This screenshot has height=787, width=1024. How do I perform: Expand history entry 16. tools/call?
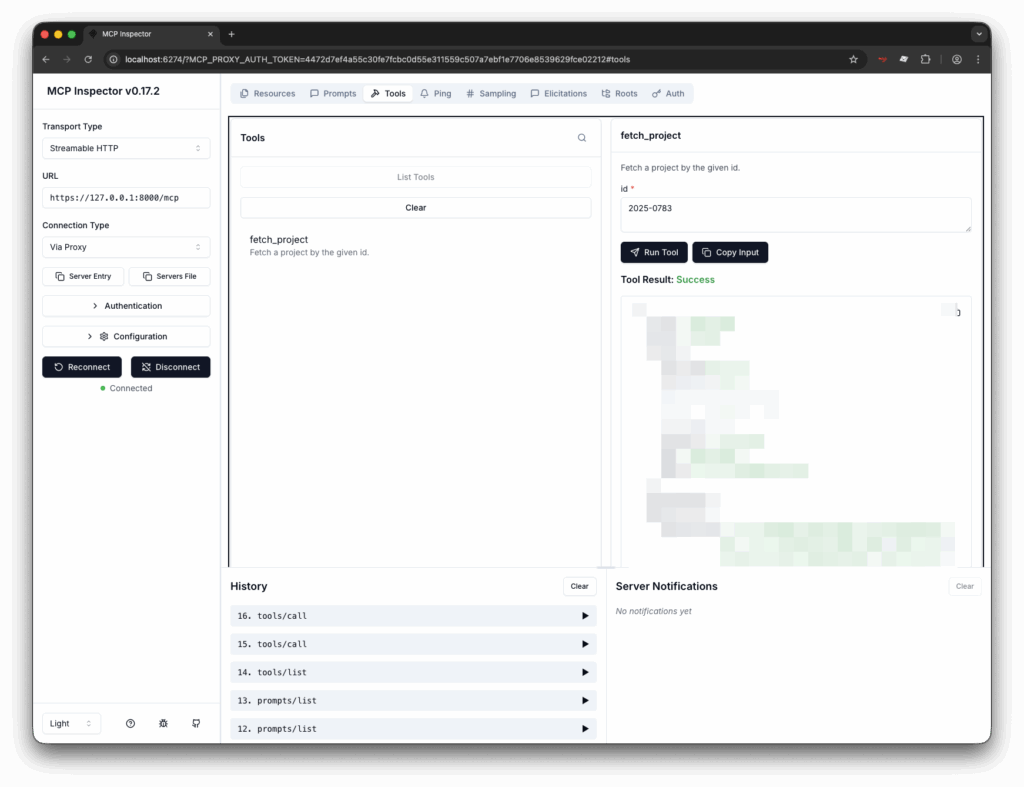[413, 616]
